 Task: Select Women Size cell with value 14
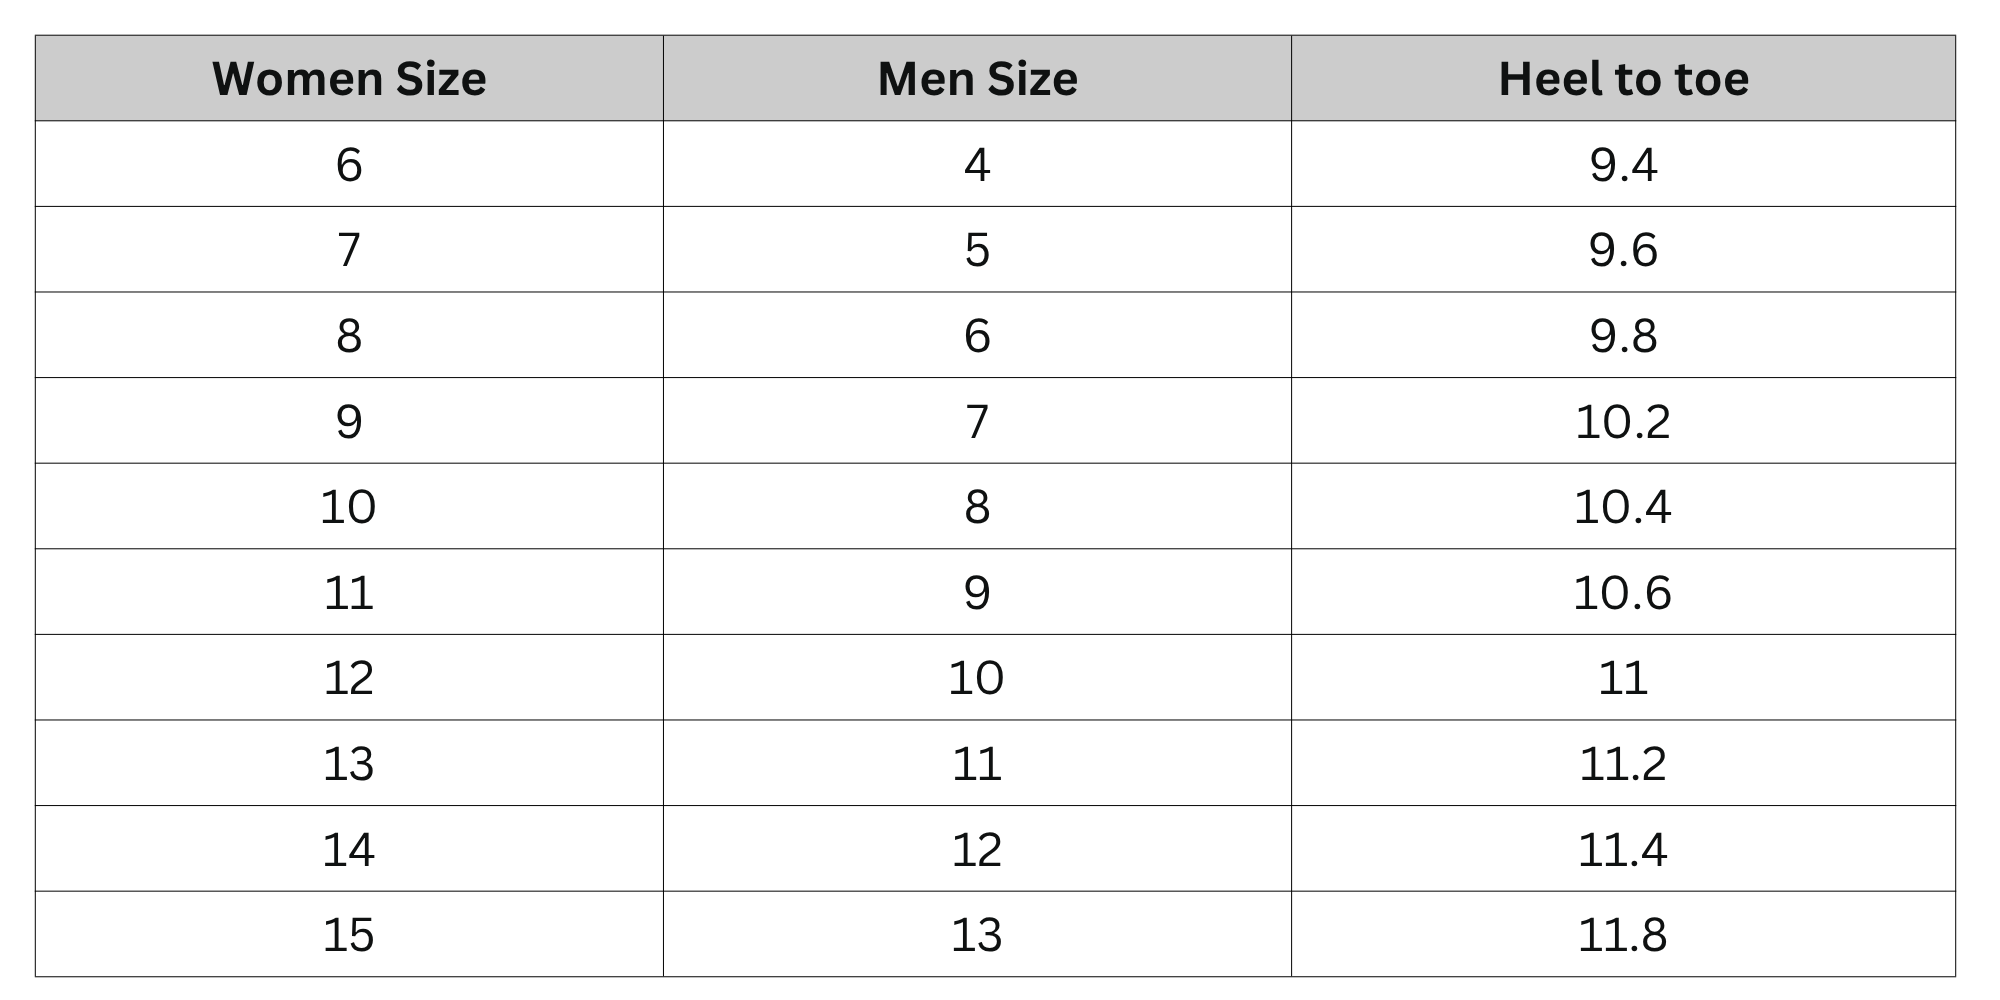349,849
